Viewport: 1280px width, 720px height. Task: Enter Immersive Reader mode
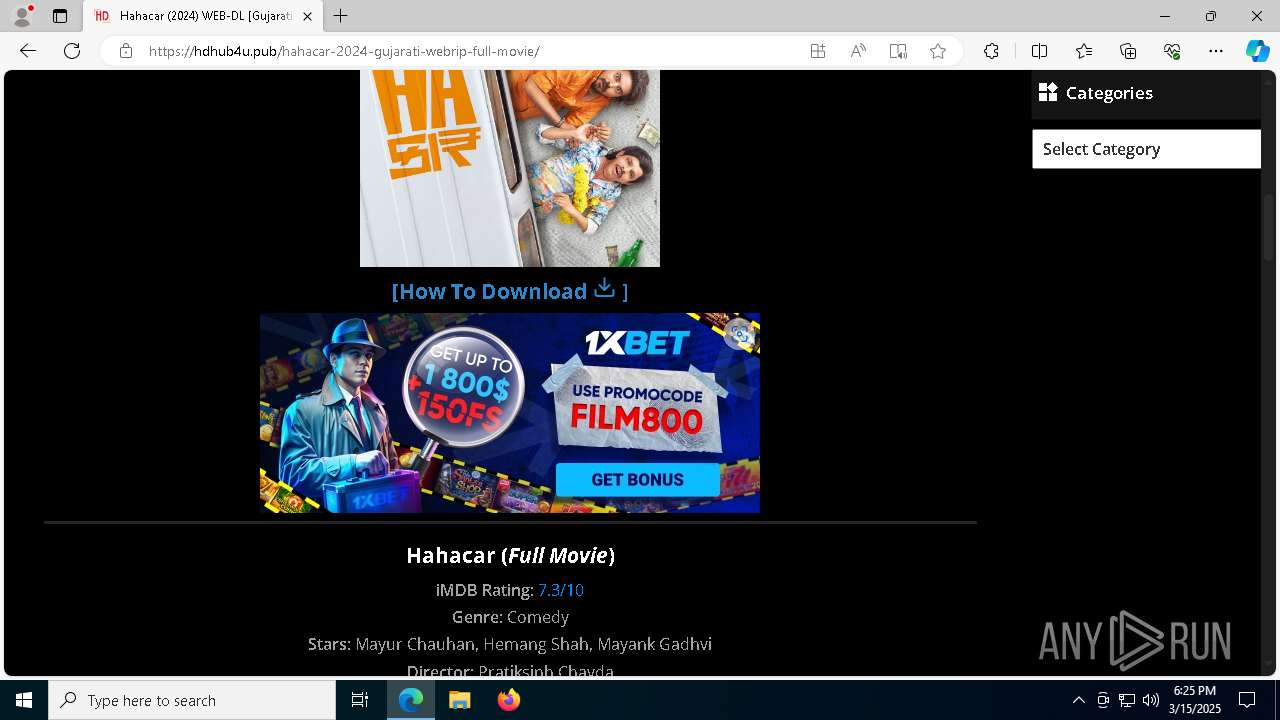[x=898, y=51]
